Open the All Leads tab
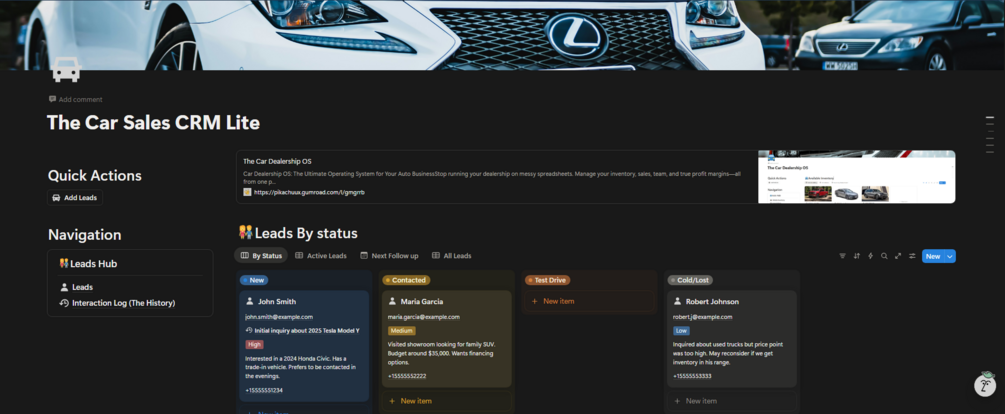This screenshot has width=1005, height=414. tap(451, 256)
